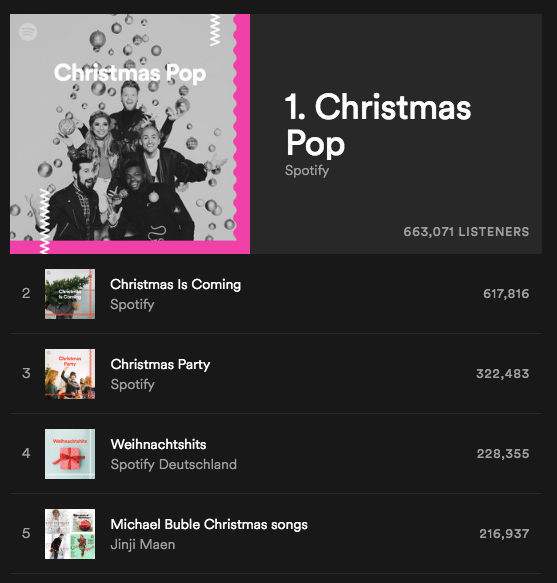Open the Jinji Maen profile link

point(143,544)
